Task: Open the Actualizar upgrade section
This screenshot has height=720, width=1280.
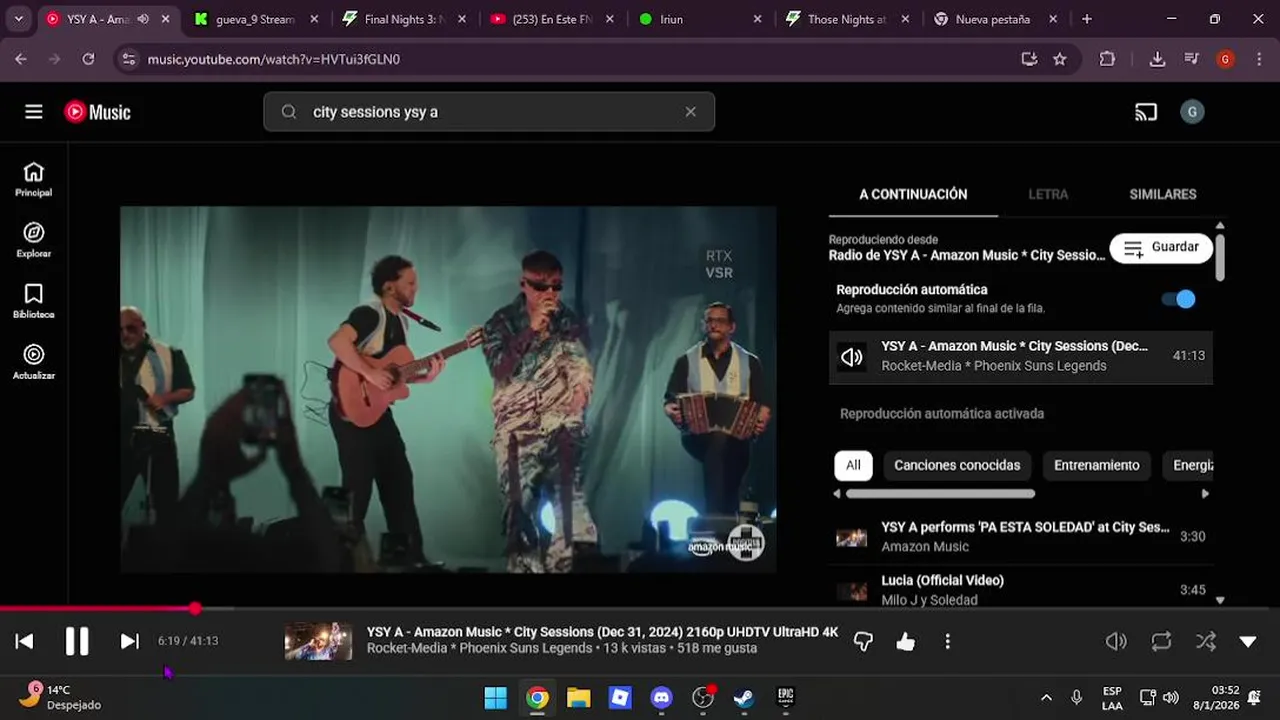Action: click(34, 363)
